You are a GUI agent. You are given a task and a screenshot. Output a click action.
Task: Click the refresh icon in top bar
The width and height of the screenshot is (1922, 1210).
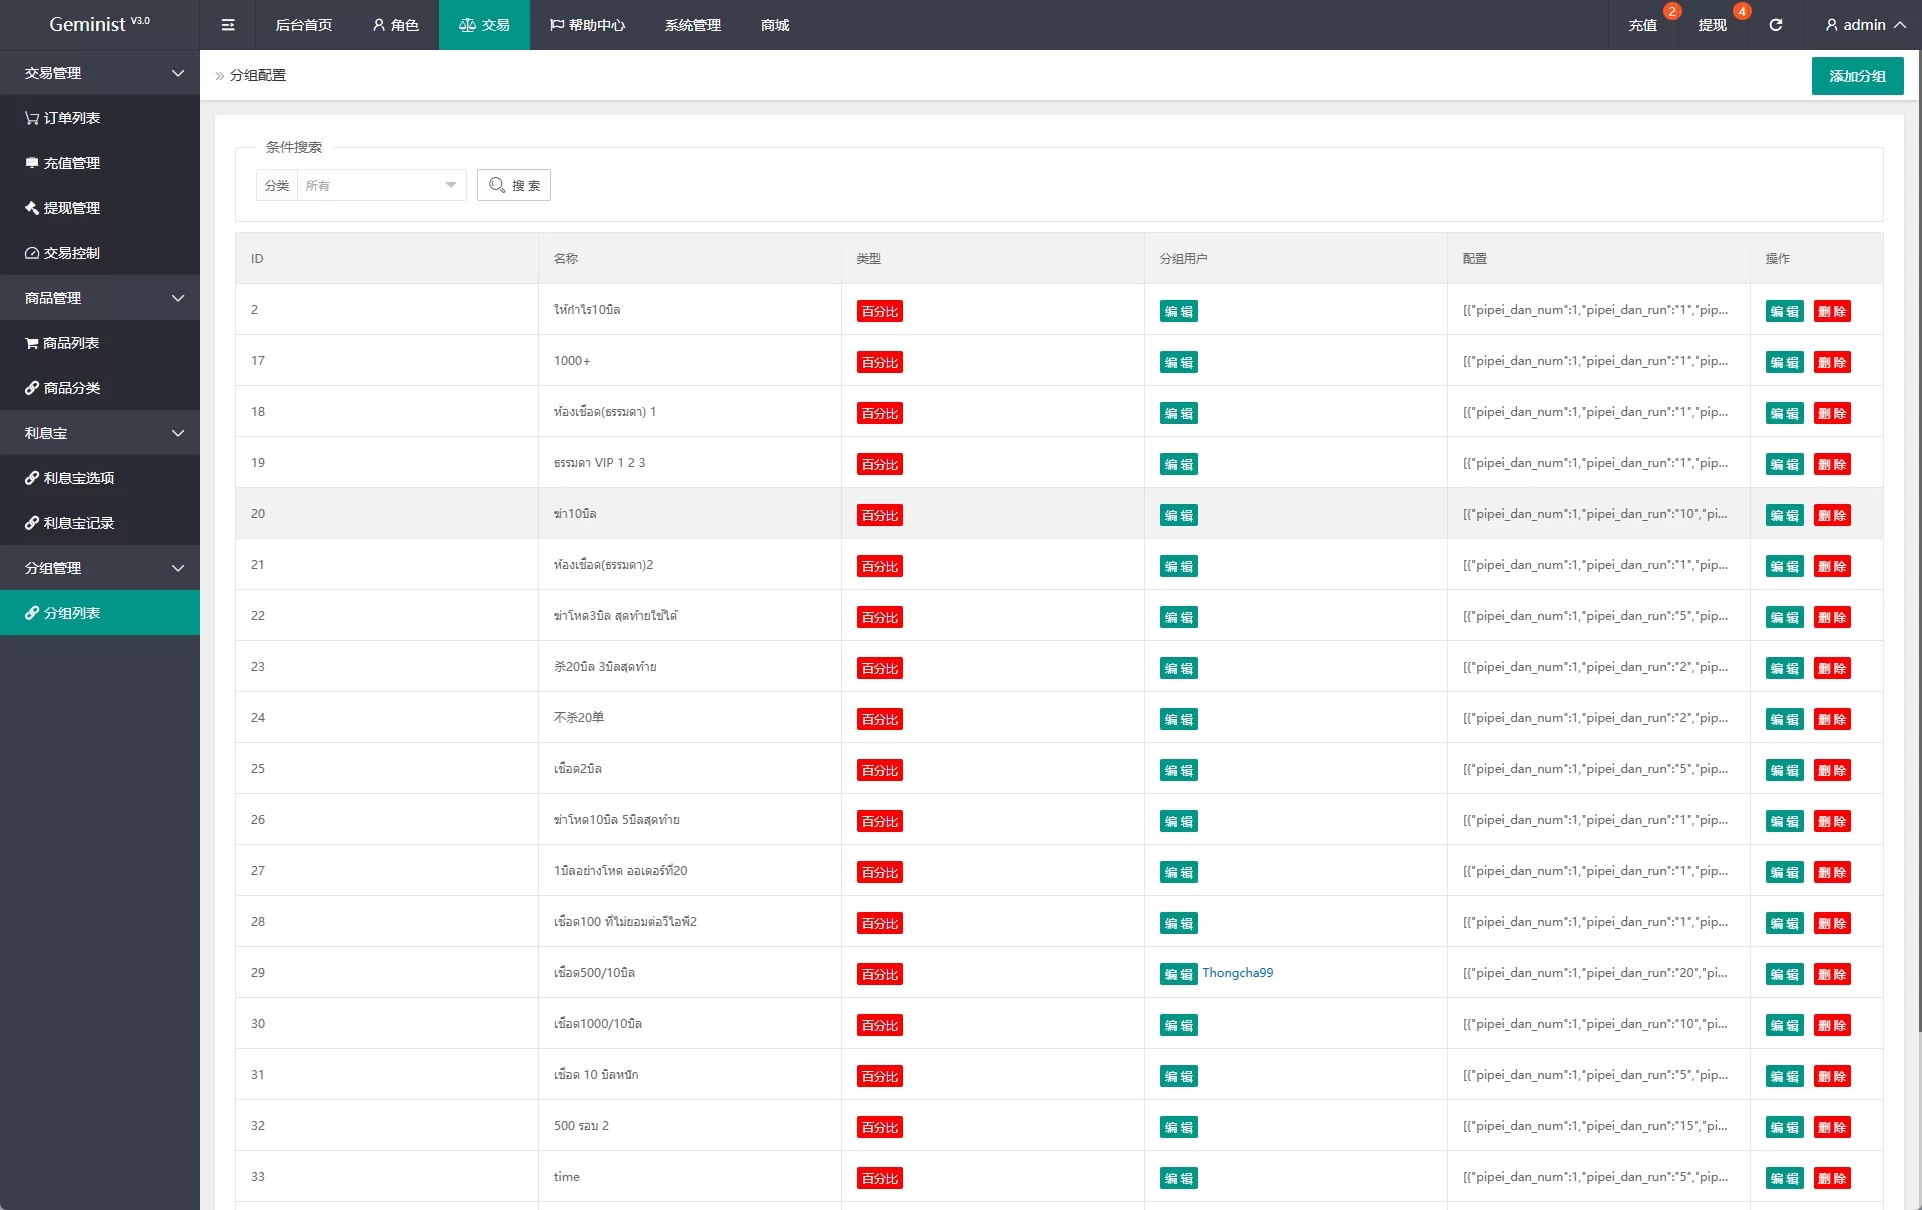(1776, 25)
